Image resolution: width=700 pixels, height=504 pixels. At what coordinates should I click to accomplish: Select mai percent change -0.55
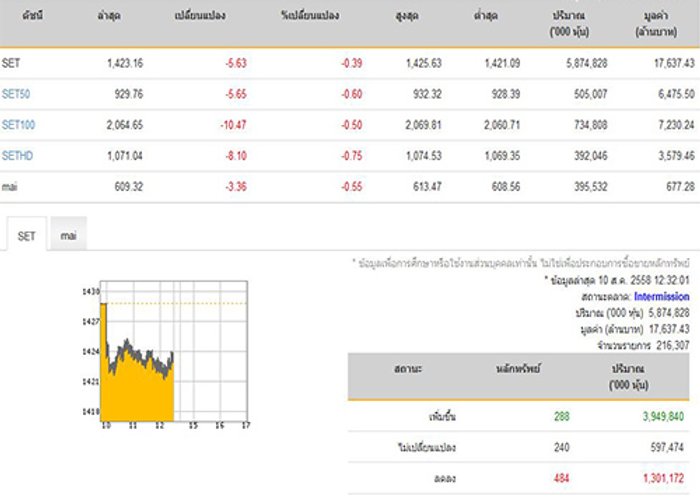pos(352,187)
